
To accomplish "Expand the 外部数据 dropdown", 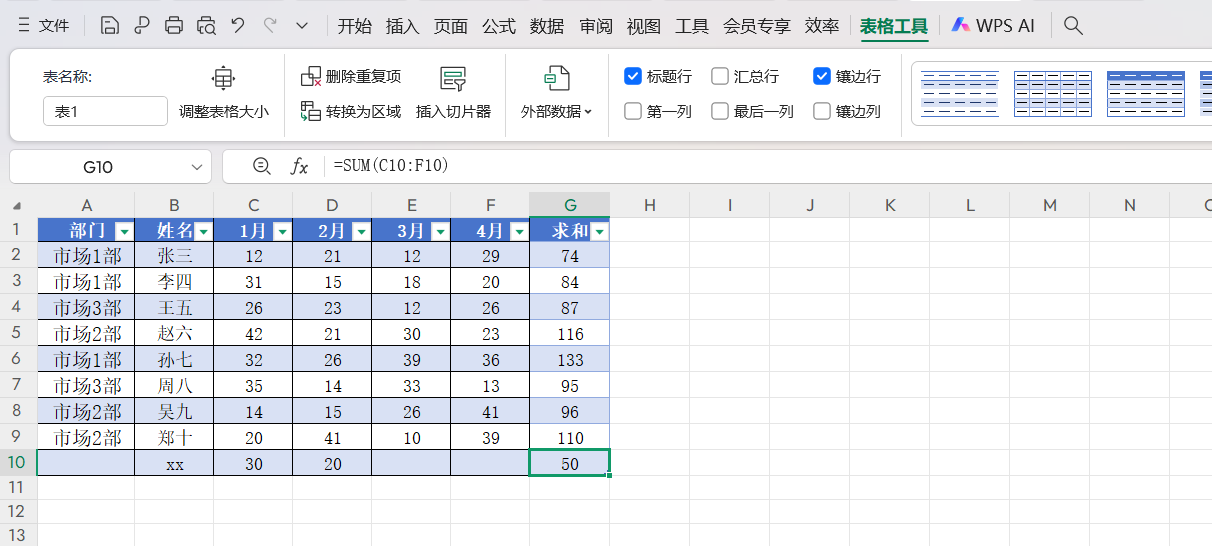I will [556, 111].
